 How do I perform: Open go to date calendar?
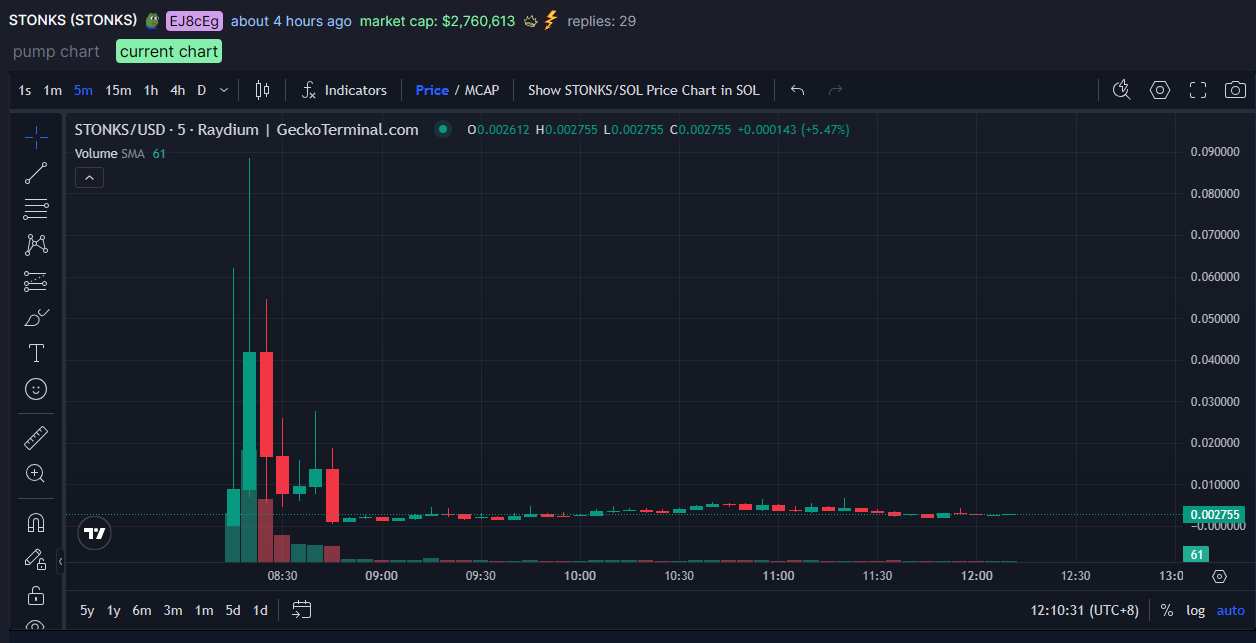click(302, 610)
